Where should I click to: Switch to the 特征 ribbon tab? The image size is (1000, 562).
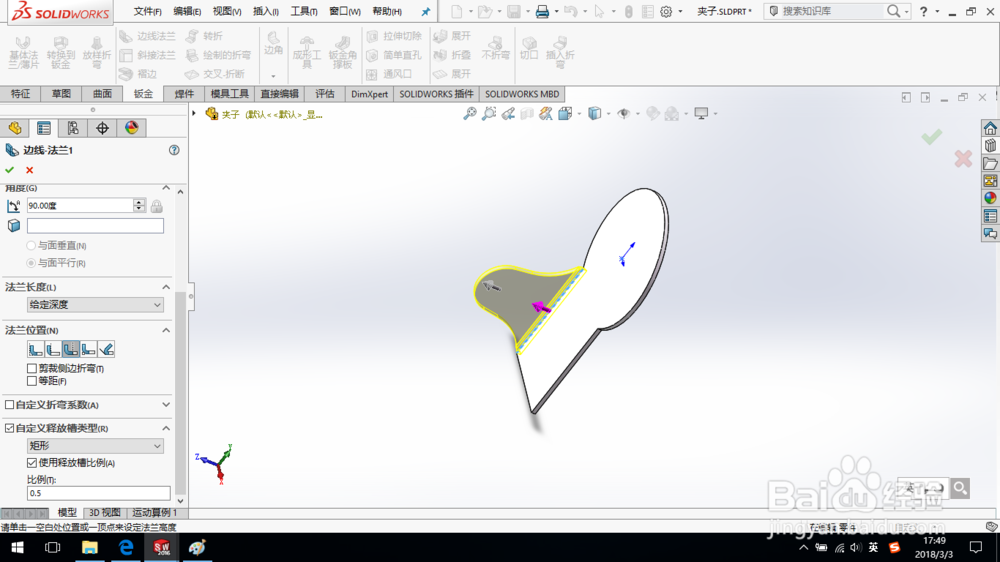(20, 94)
